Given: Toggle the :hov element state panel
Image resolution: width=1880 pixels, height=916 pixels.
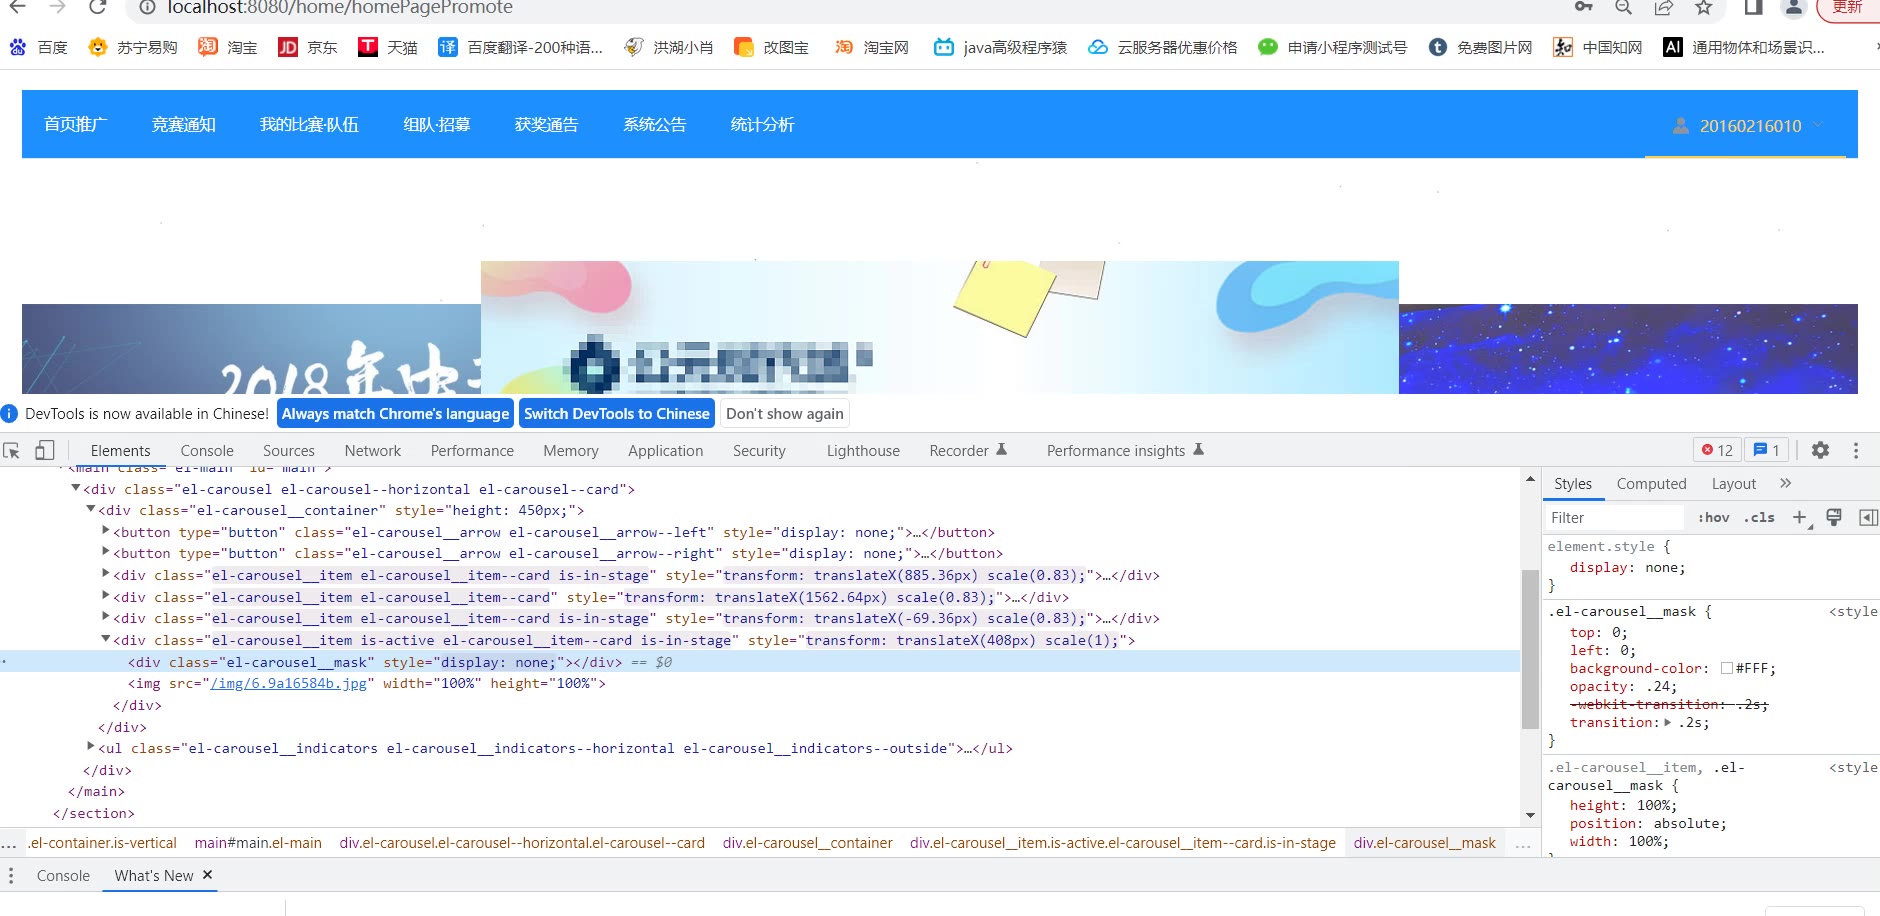Looking at the screenshot, I should tap(1713, 518).
